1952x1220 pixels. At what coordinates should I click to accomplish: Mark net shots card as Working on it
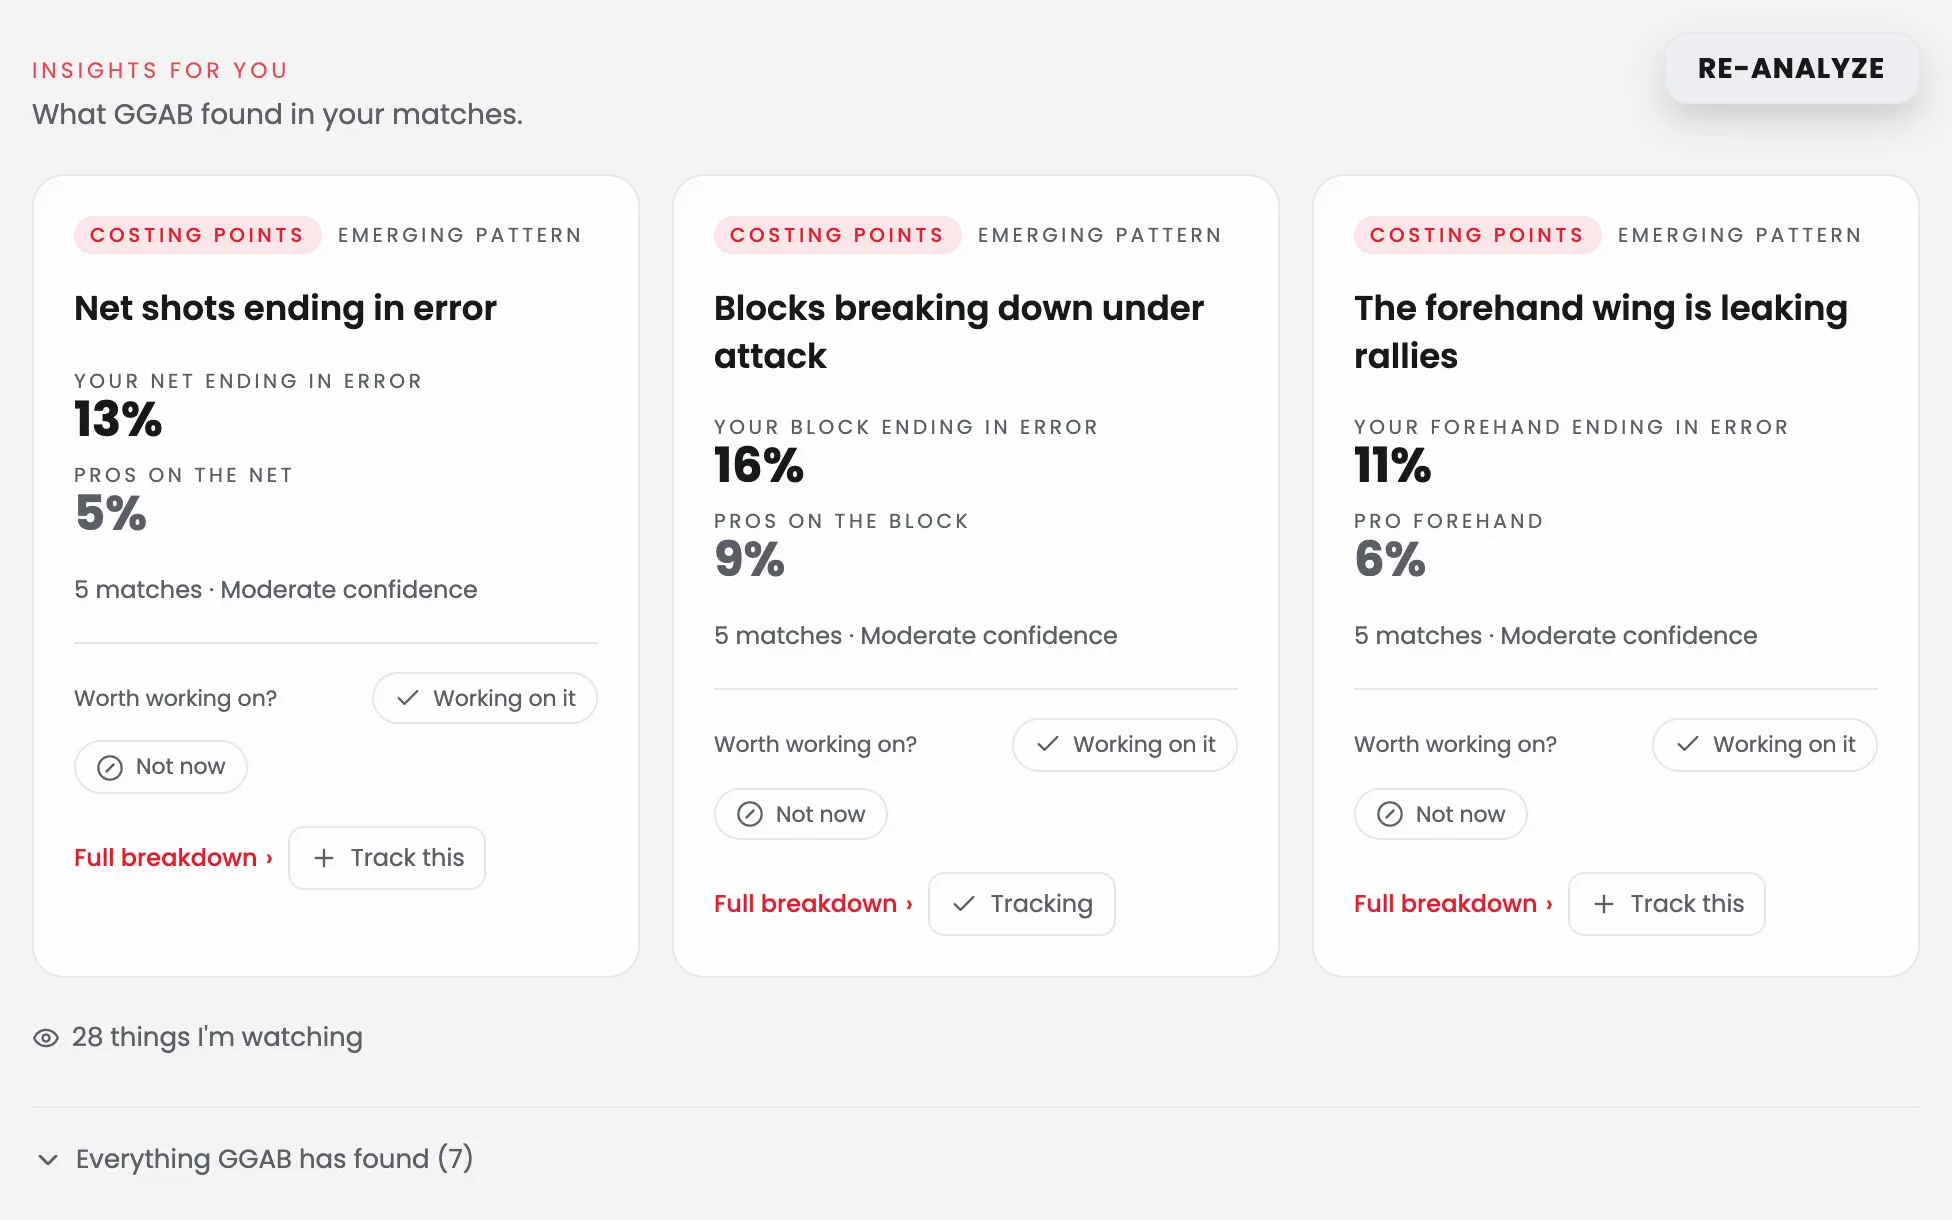click(485, 698)
